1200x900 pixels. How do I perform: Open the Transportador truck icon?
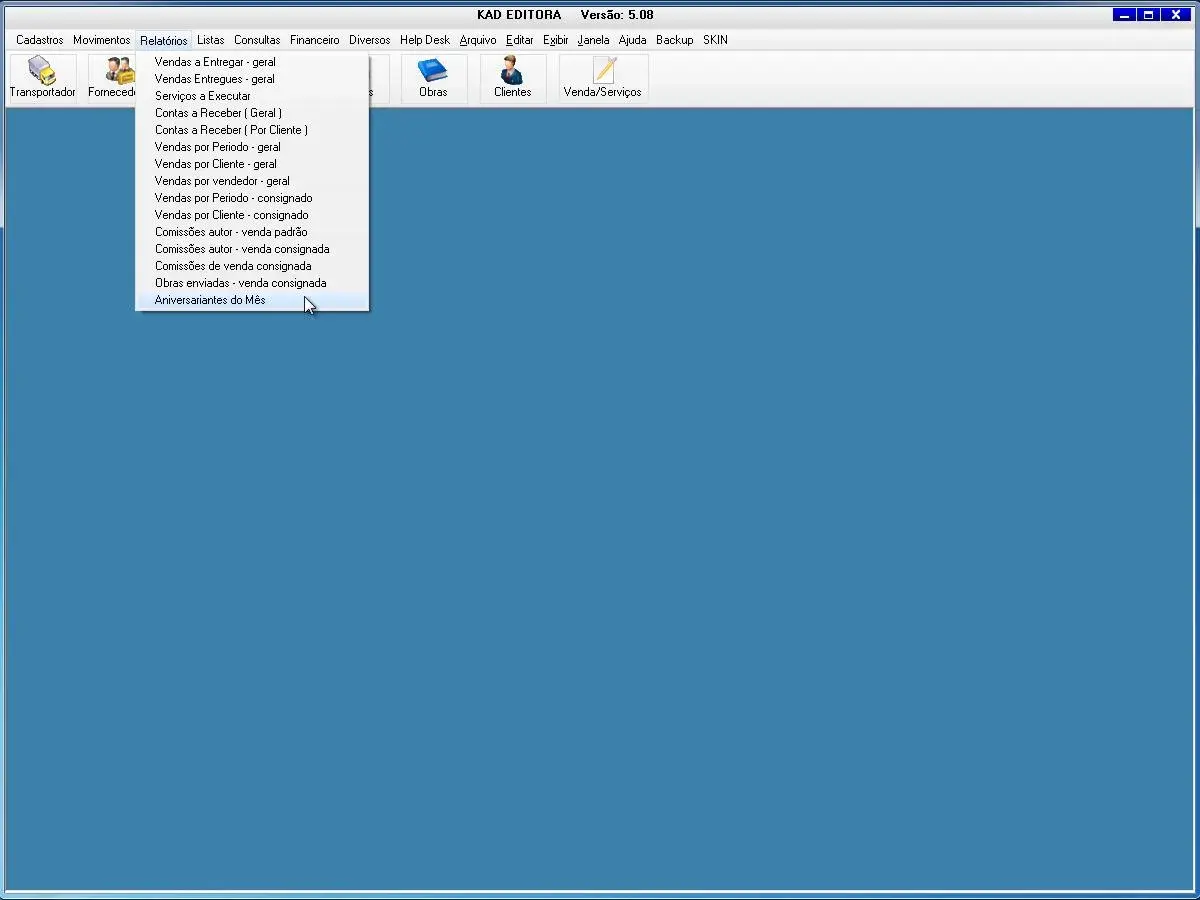(x=42, y=72)
